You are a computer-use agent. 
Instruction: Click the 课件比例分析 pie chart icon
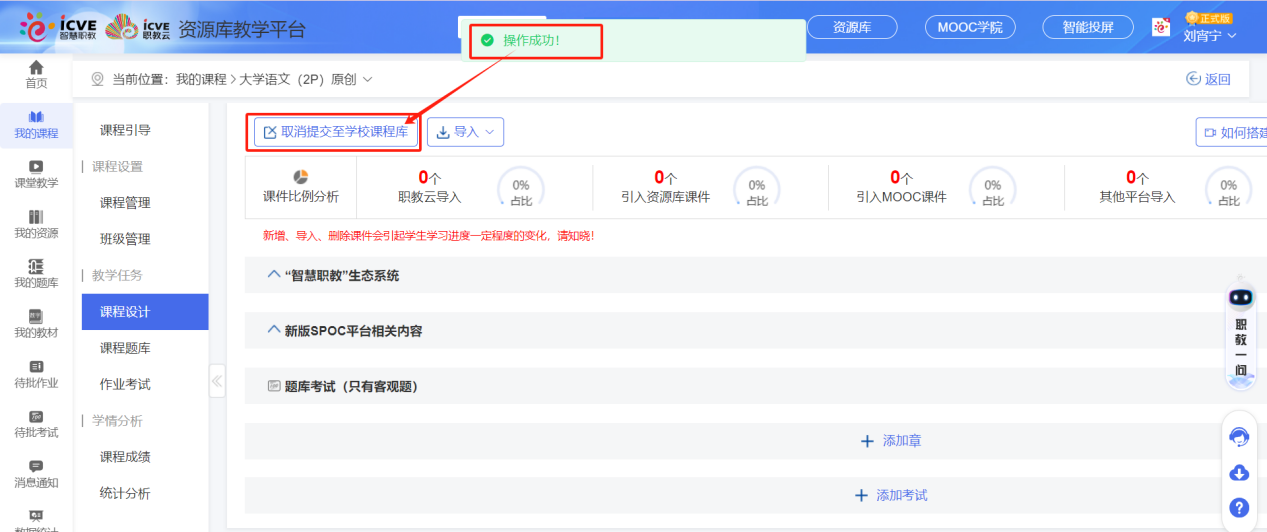pyautogui.click(x=300, y=177)
